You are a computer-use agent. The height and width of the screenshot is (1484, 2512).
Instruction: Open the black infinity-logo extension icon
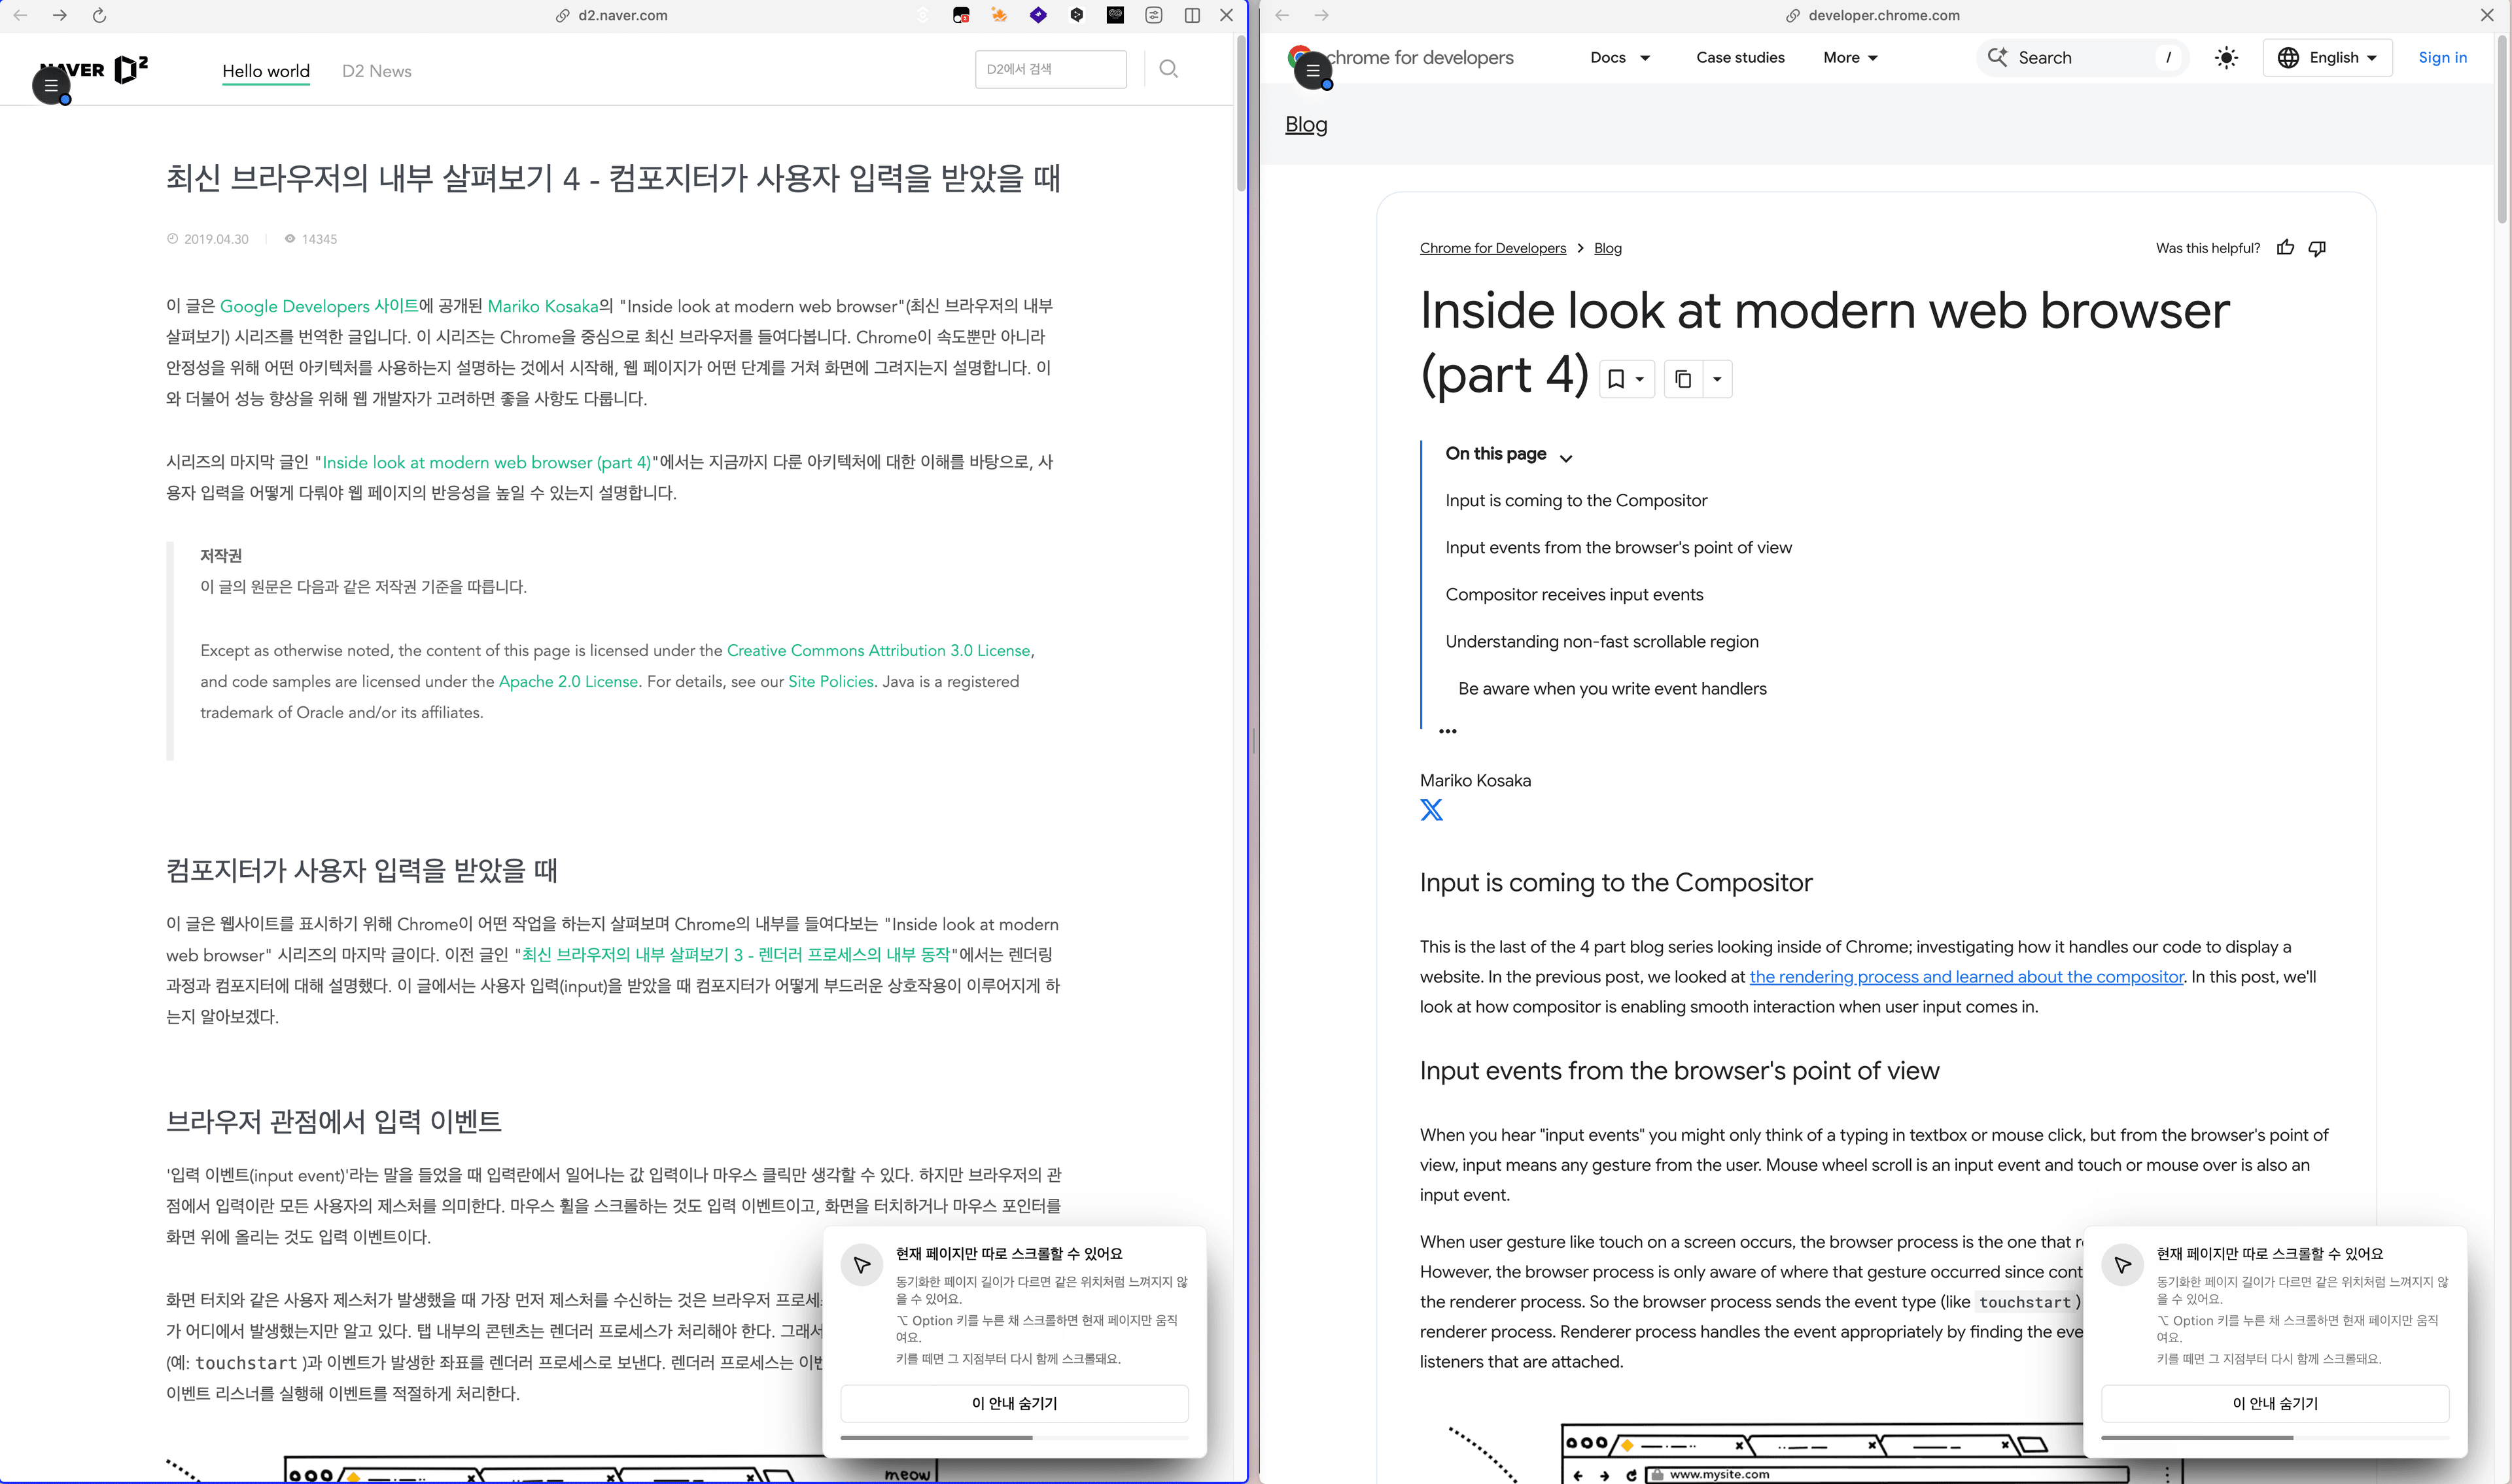click(1115, 15)
